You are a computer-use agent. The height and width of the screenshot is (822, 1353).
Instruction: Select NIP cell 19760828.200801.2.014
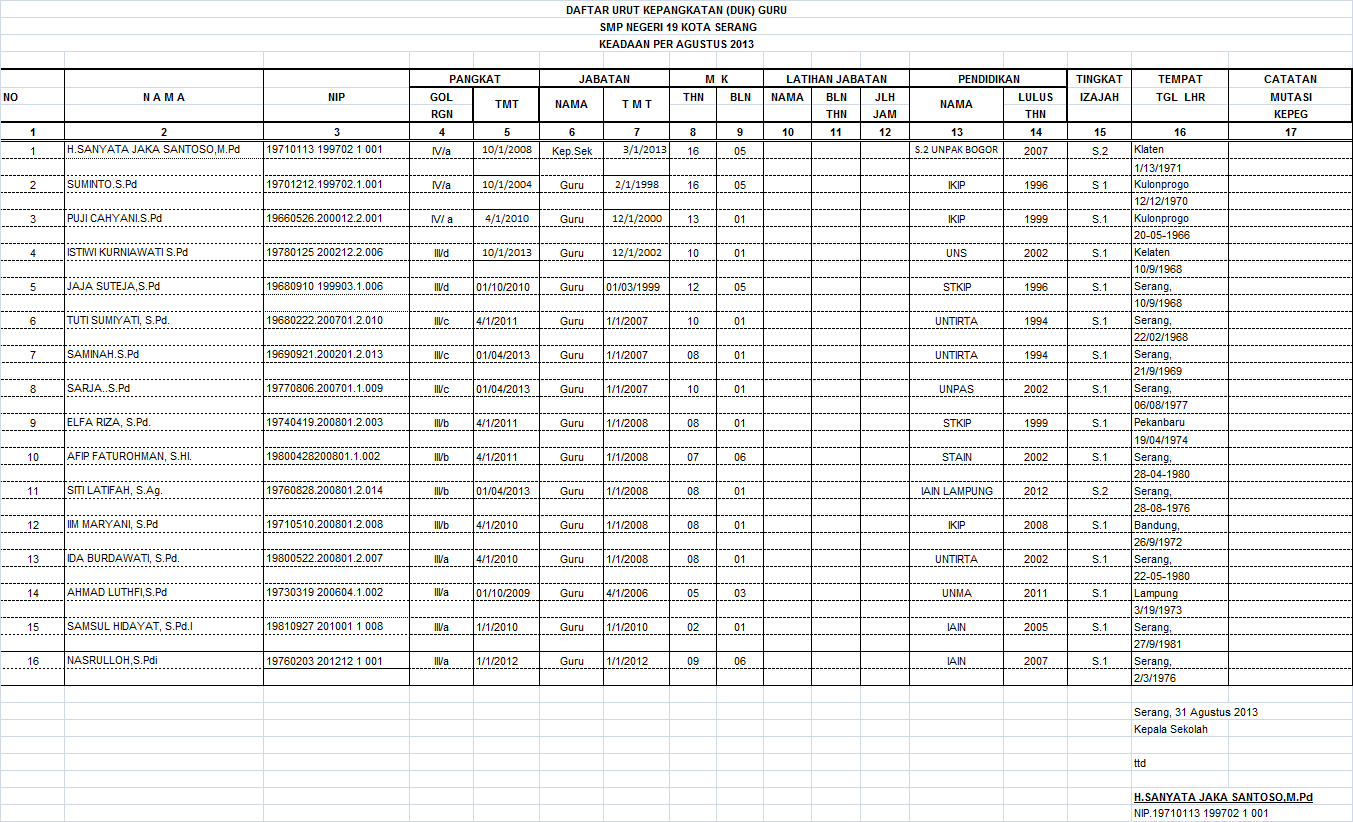click(x=336, y=490)
